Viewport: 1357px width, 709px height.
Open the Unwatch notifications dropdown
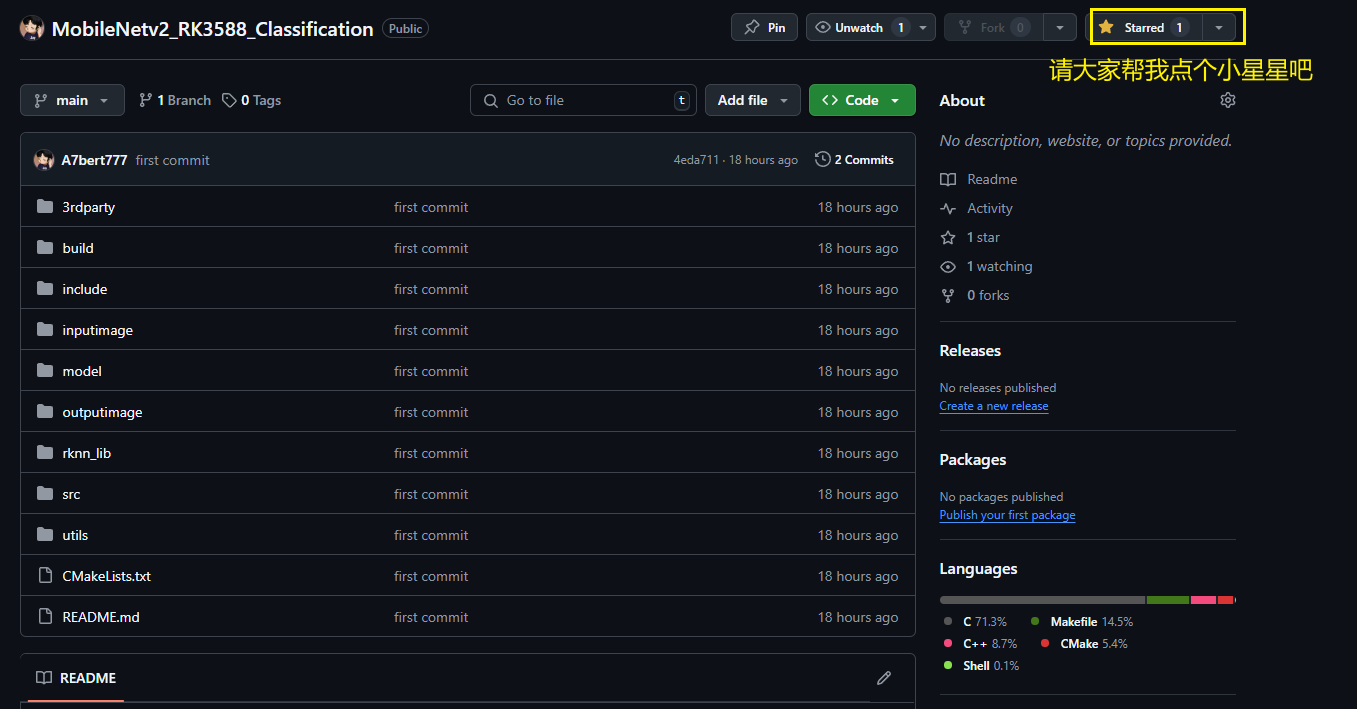point(871,28)
